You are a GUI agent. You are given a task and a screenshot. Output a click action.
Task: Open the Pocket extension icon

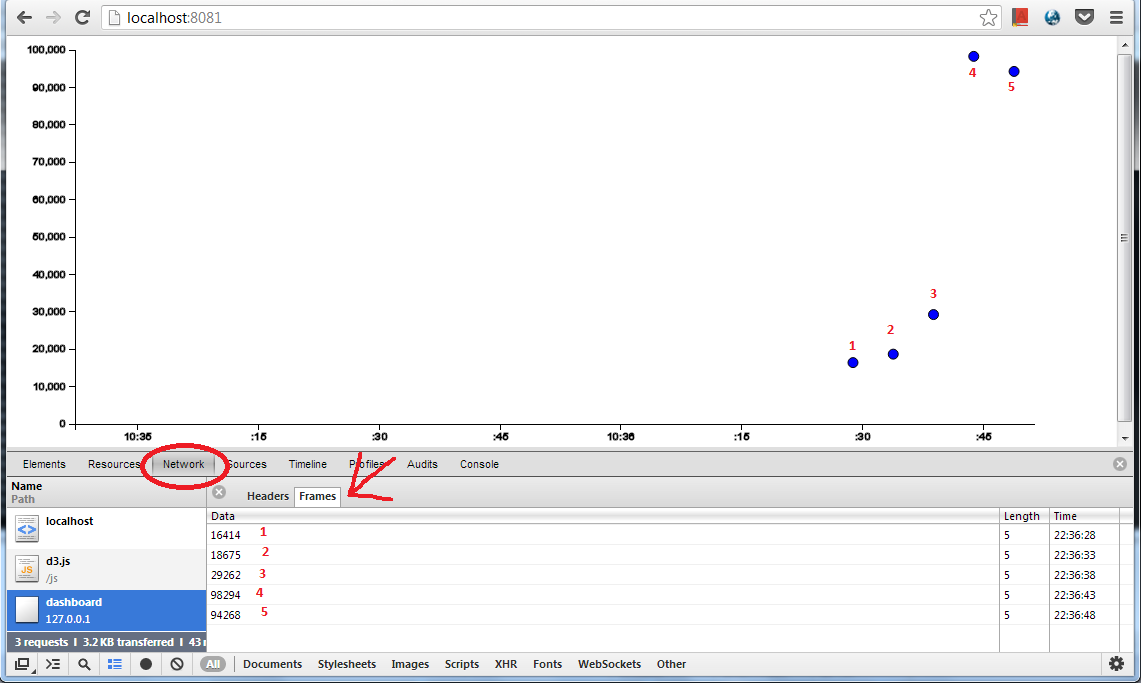pos(1084,17)
